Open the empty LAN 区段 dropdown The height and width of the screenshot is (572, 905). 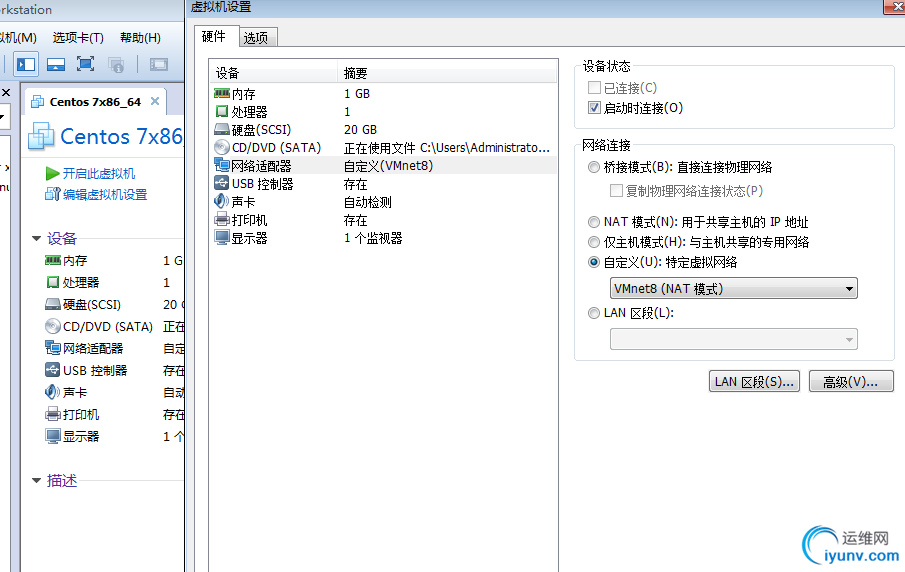pos(734,339)
